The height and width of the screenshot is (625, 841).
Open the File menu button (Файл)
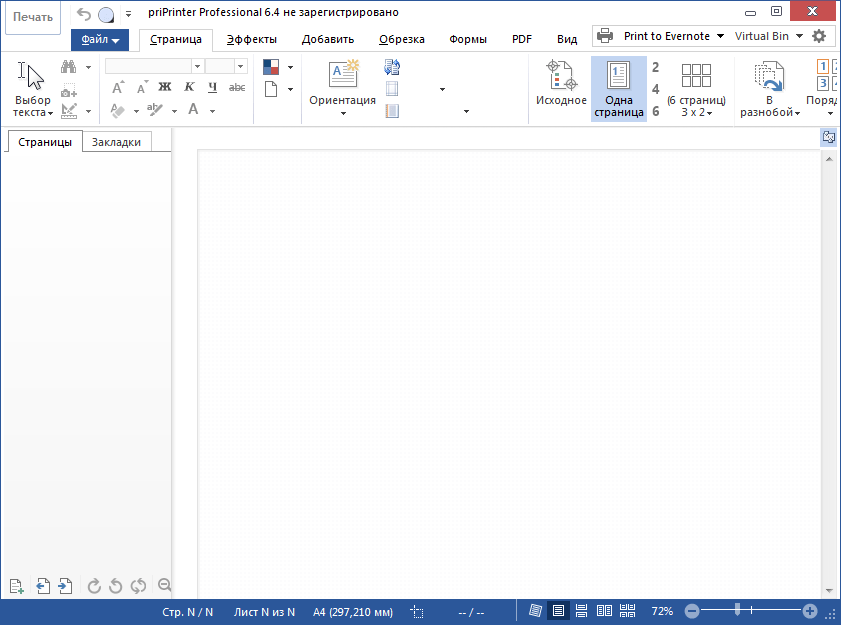tap(100, 40)
